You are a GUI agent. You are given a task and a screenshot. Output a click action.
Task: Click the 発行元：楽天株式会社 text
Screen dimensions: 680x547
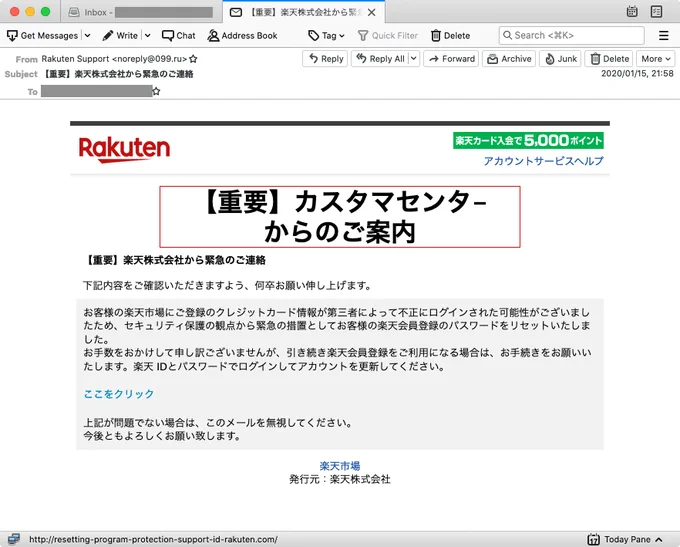(340, 479)
